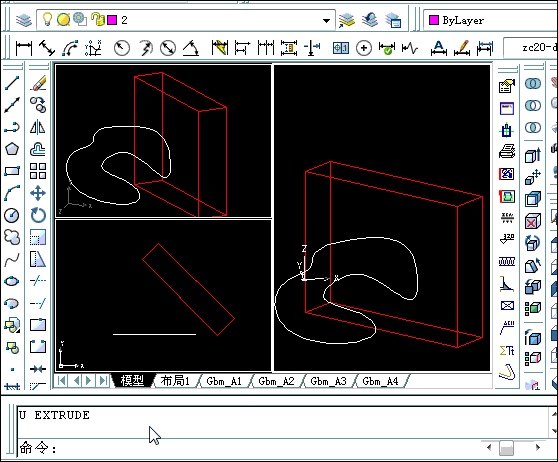
Task: Jump to last layout tab arrow
Action: click(103, 381)
